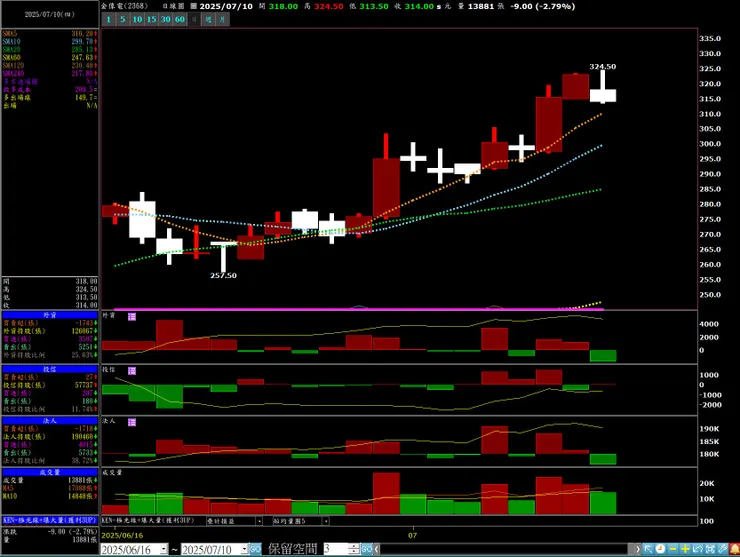Click the SMA20 indicator row

50,50
